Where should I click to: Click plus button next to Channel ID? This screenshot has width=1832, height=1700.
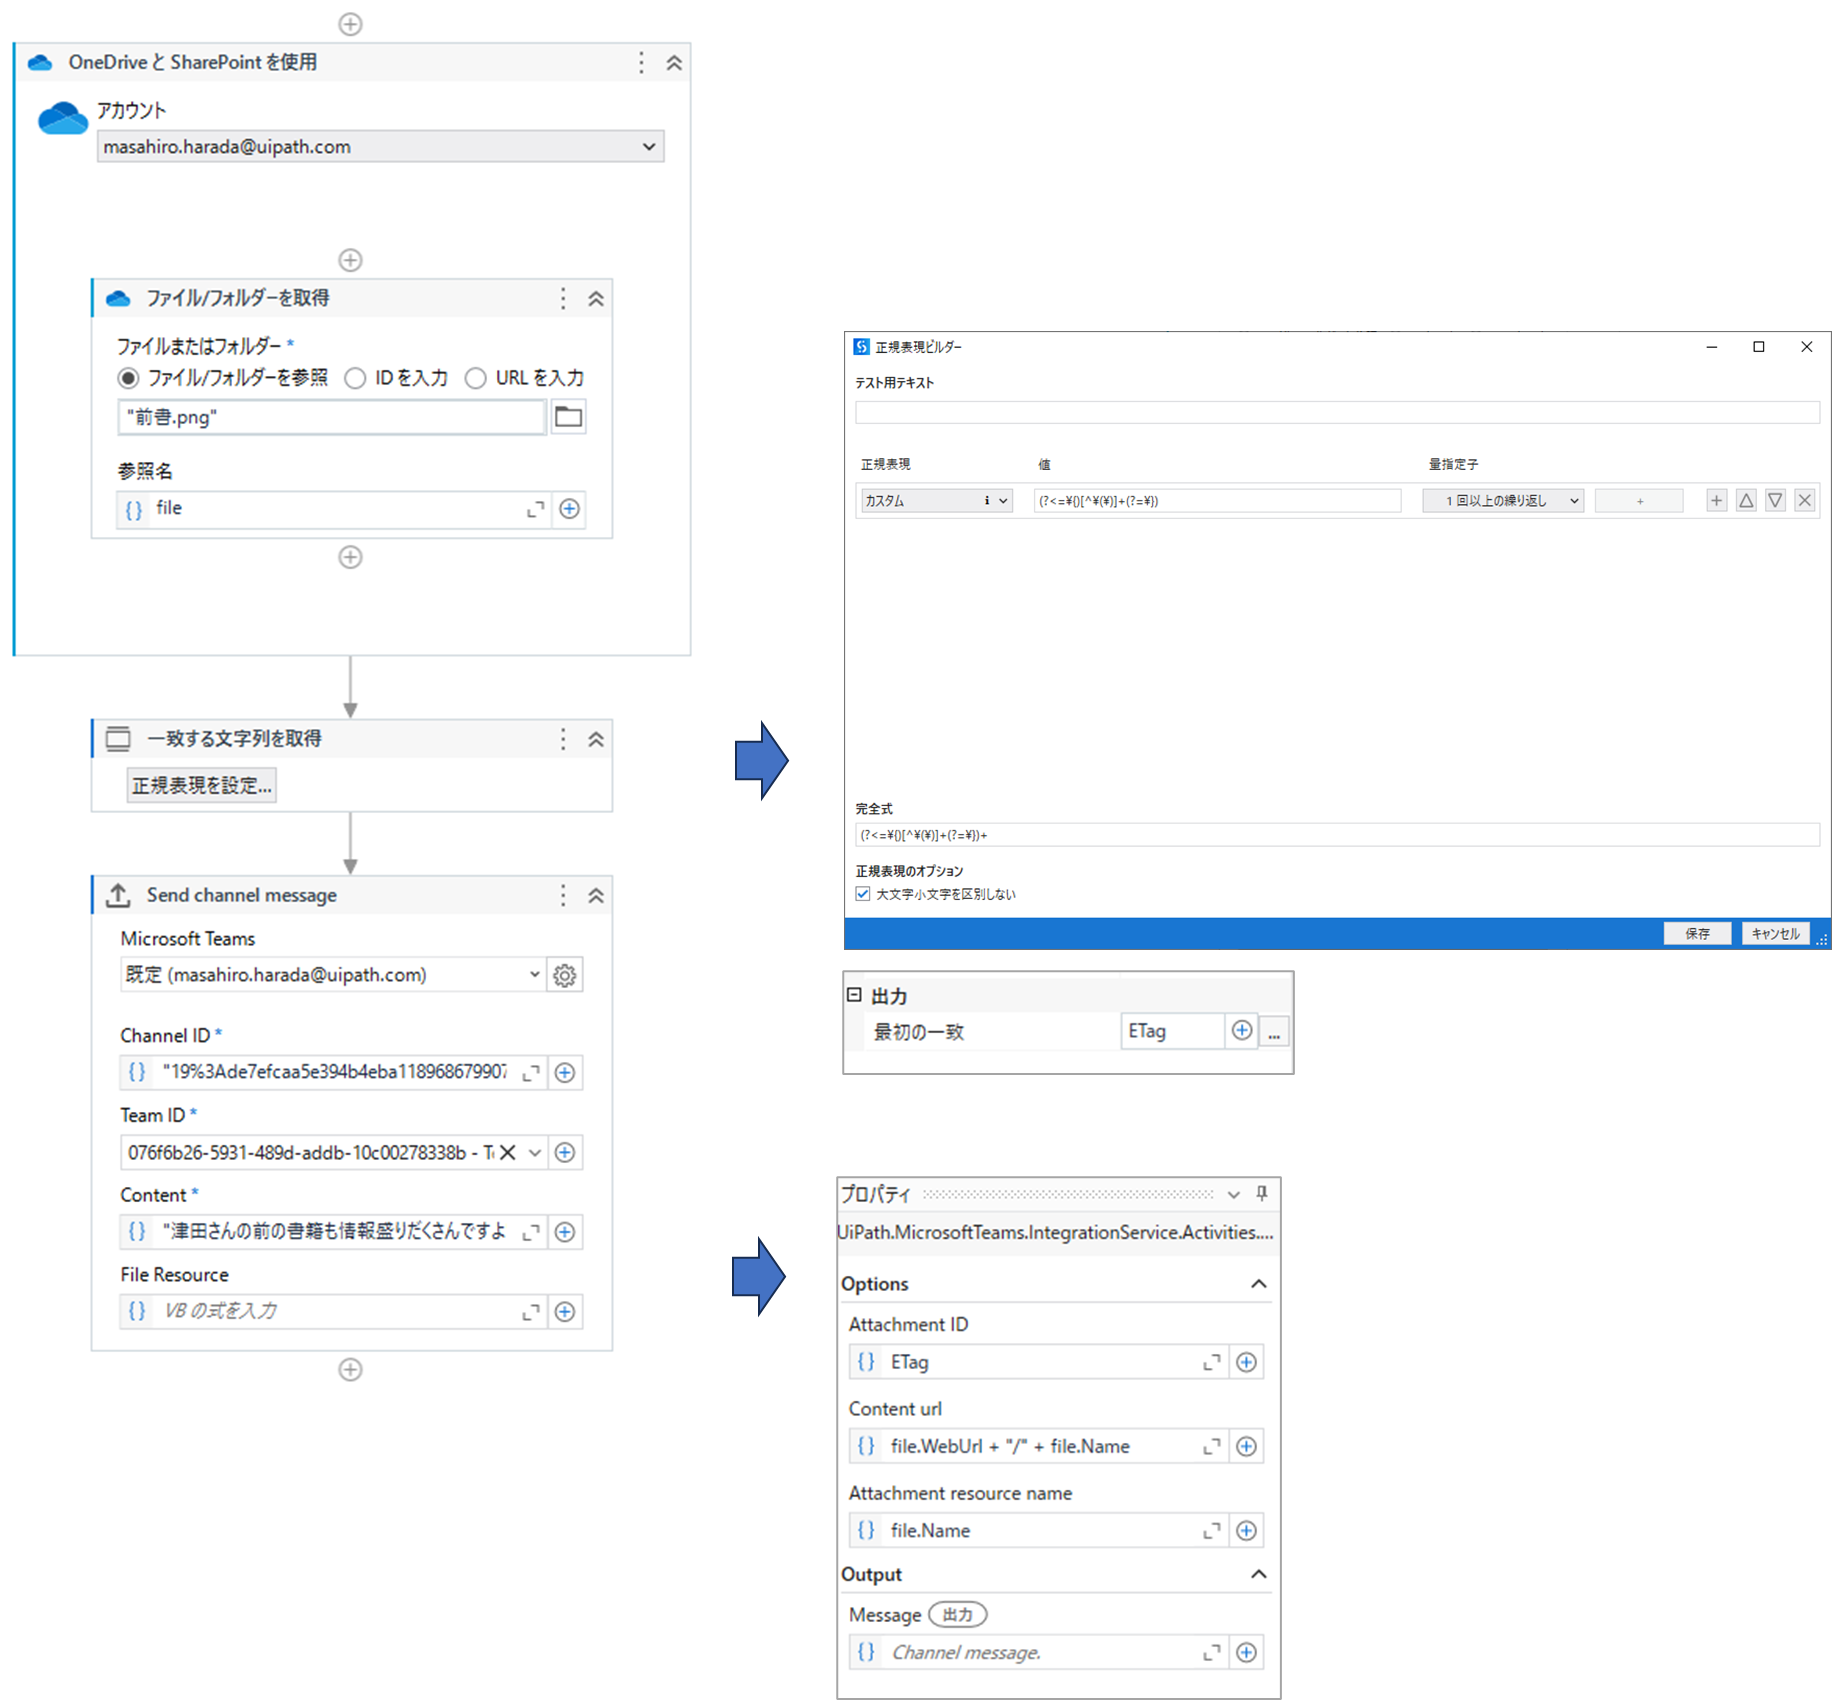tap(565, 1072)
